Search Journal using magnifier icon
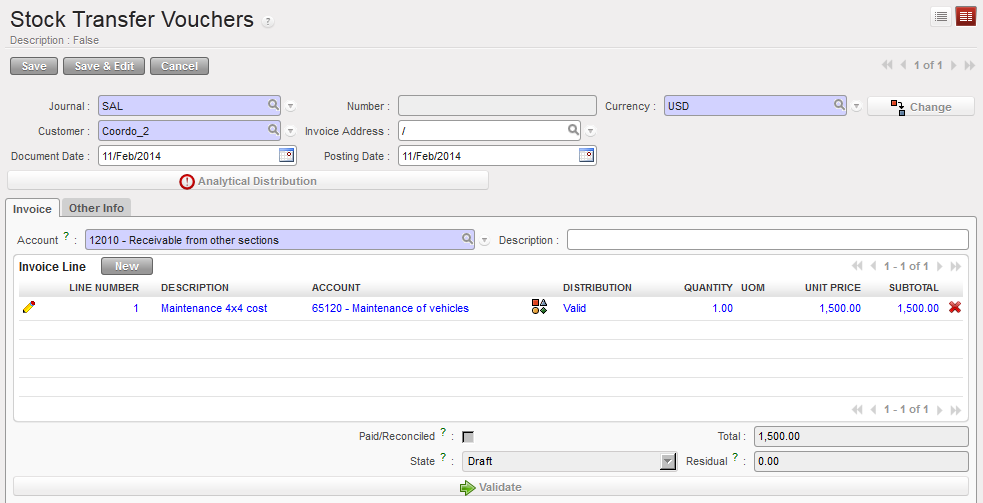This screenshot has width=983, height=503. coord(273,105)
